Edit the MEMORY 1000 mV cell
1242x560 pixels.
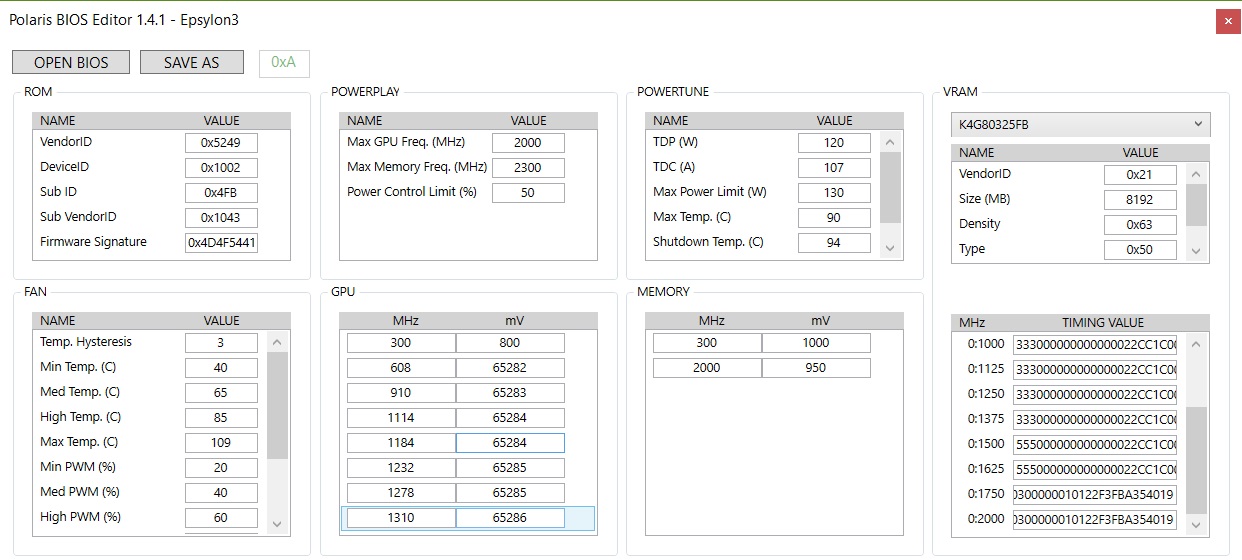pos(816,342)
